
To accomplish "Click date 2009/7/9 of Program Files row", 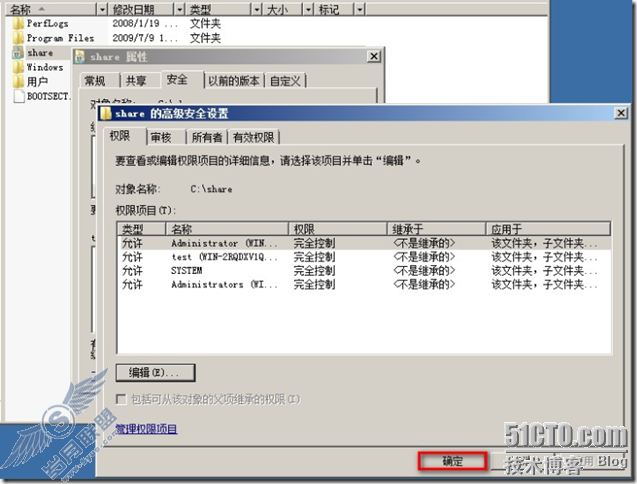I will tap(145, 38).
